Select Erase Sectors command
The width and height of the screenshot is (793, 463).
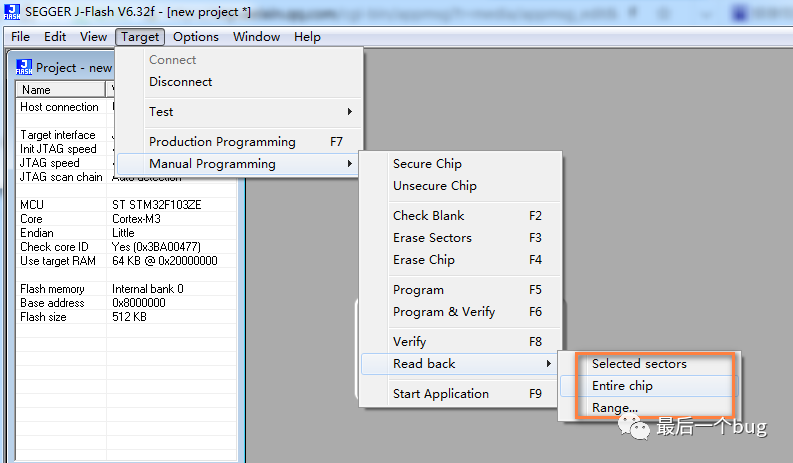point(460,238)
